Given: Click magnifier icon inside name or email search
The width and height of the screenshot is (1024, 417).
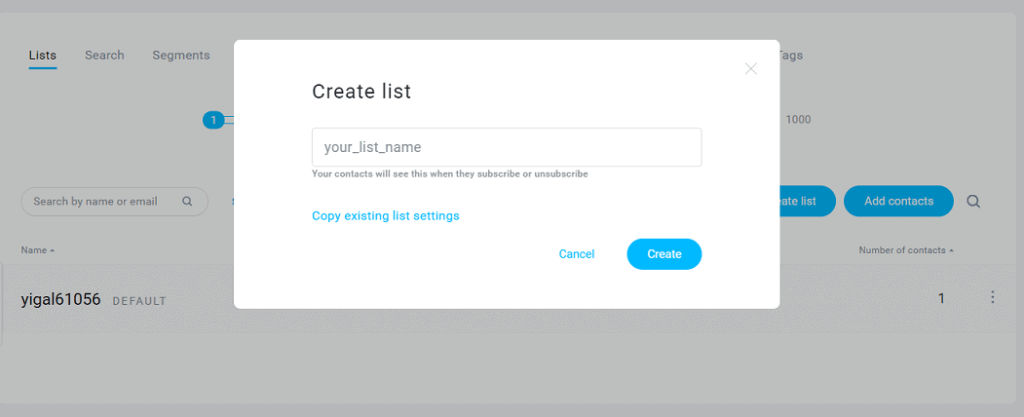Looking at the screenshot, I should click(187, 202).
